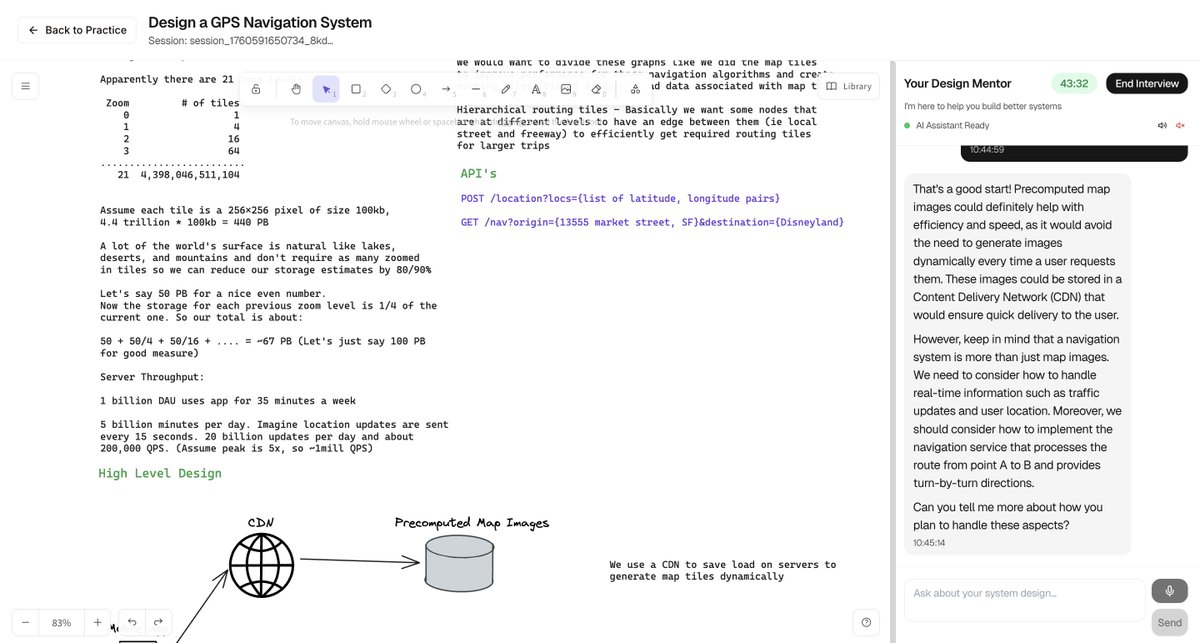
Task: Click the 'Your Design Mentor' heading
Action: click(957, 83)
